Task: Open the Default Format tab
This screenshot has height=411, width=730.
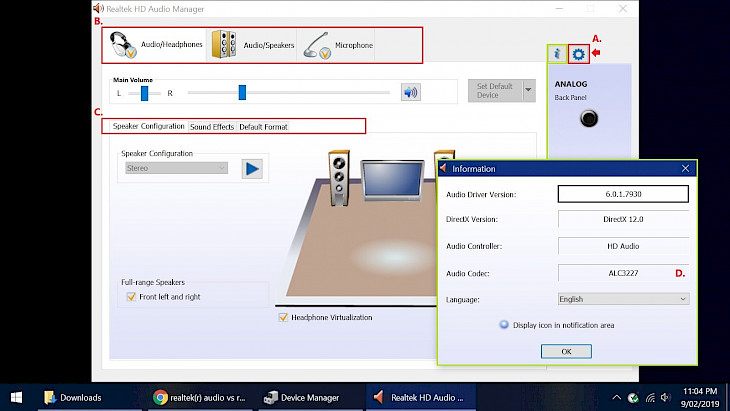Action: click(263, 127)
